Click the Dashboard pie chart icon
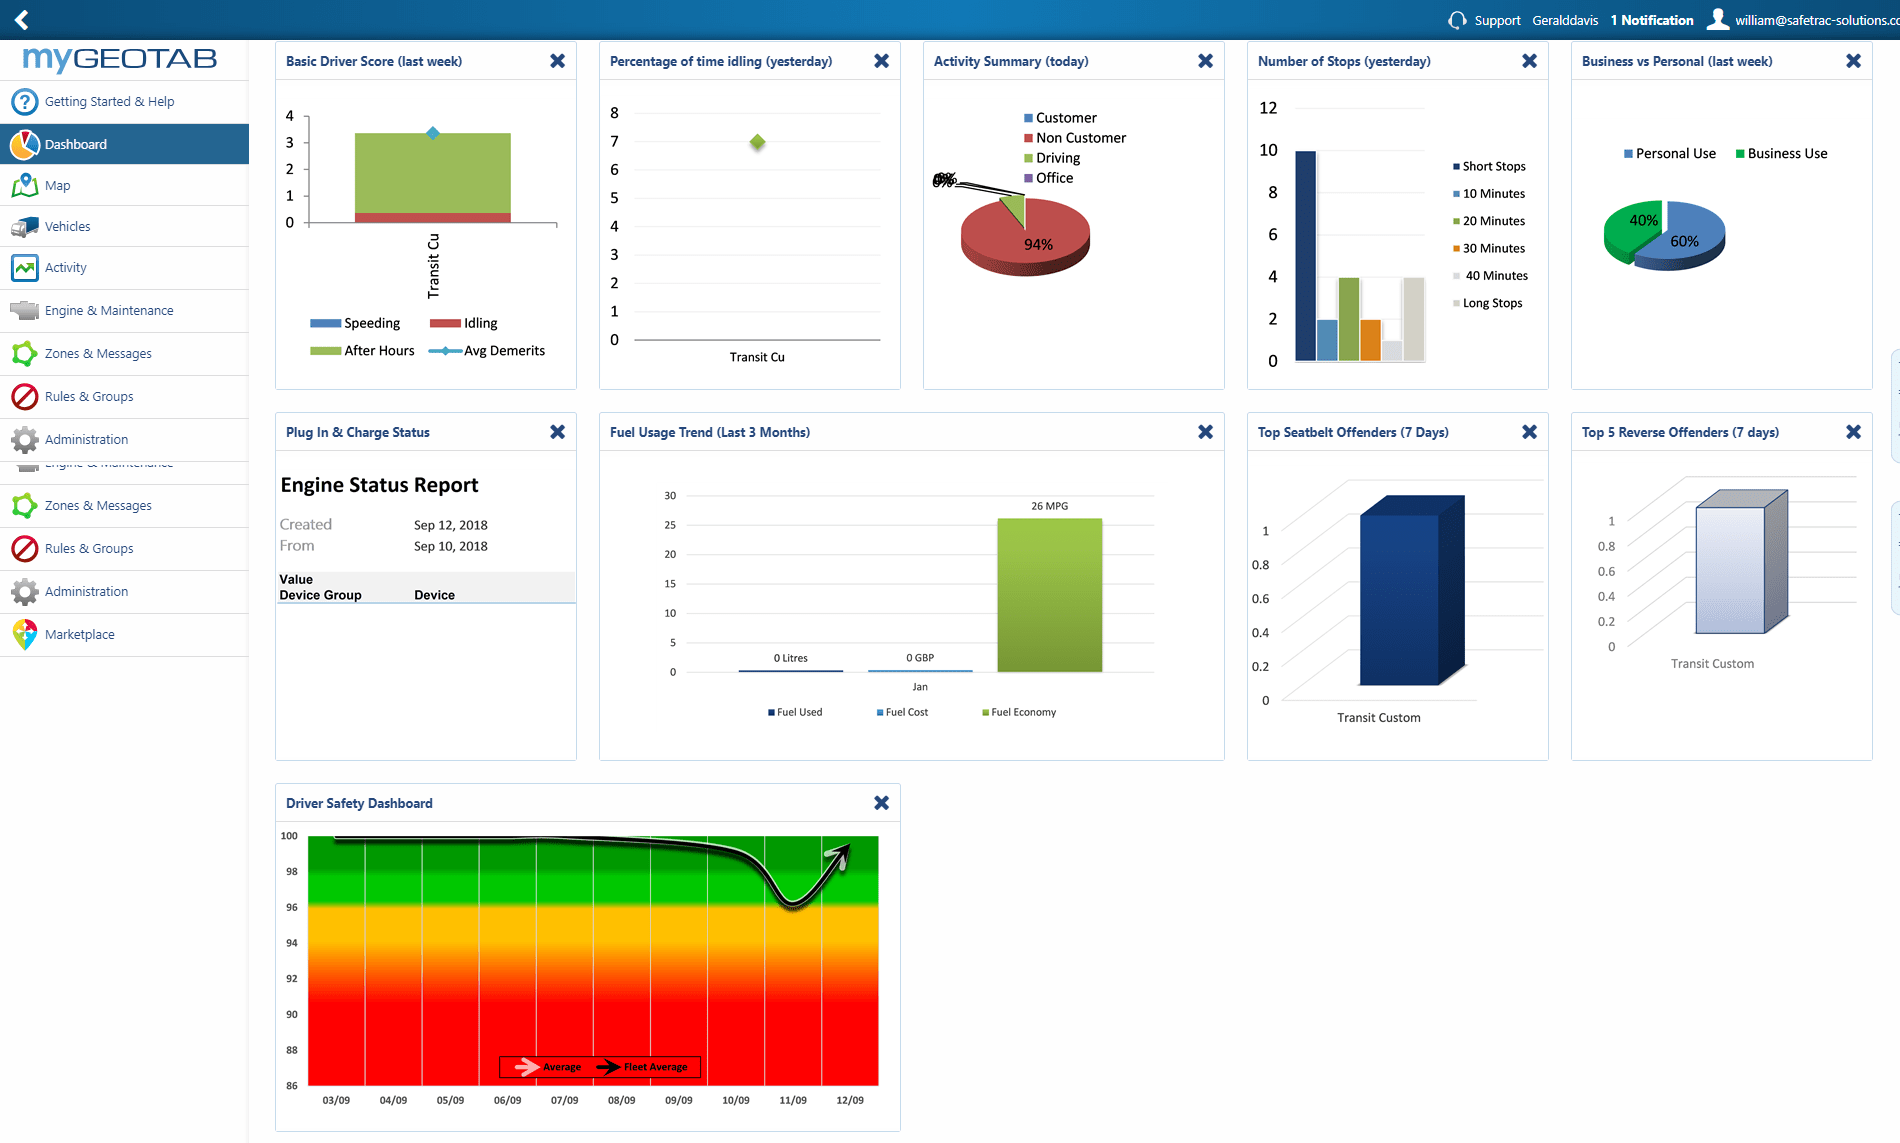 pyautogui.click(x=25, y=144)
